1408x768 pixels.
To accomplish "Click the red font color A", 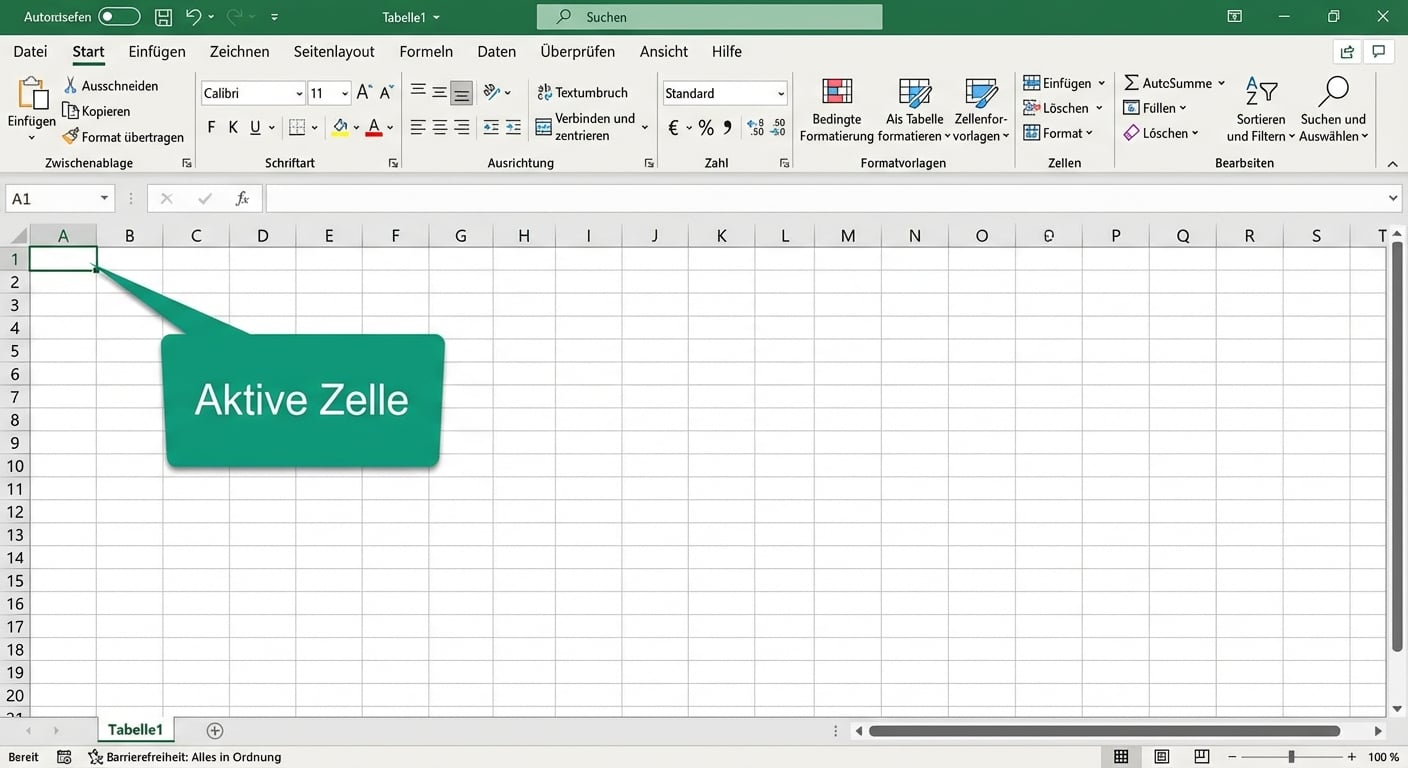I will [374, 128].
